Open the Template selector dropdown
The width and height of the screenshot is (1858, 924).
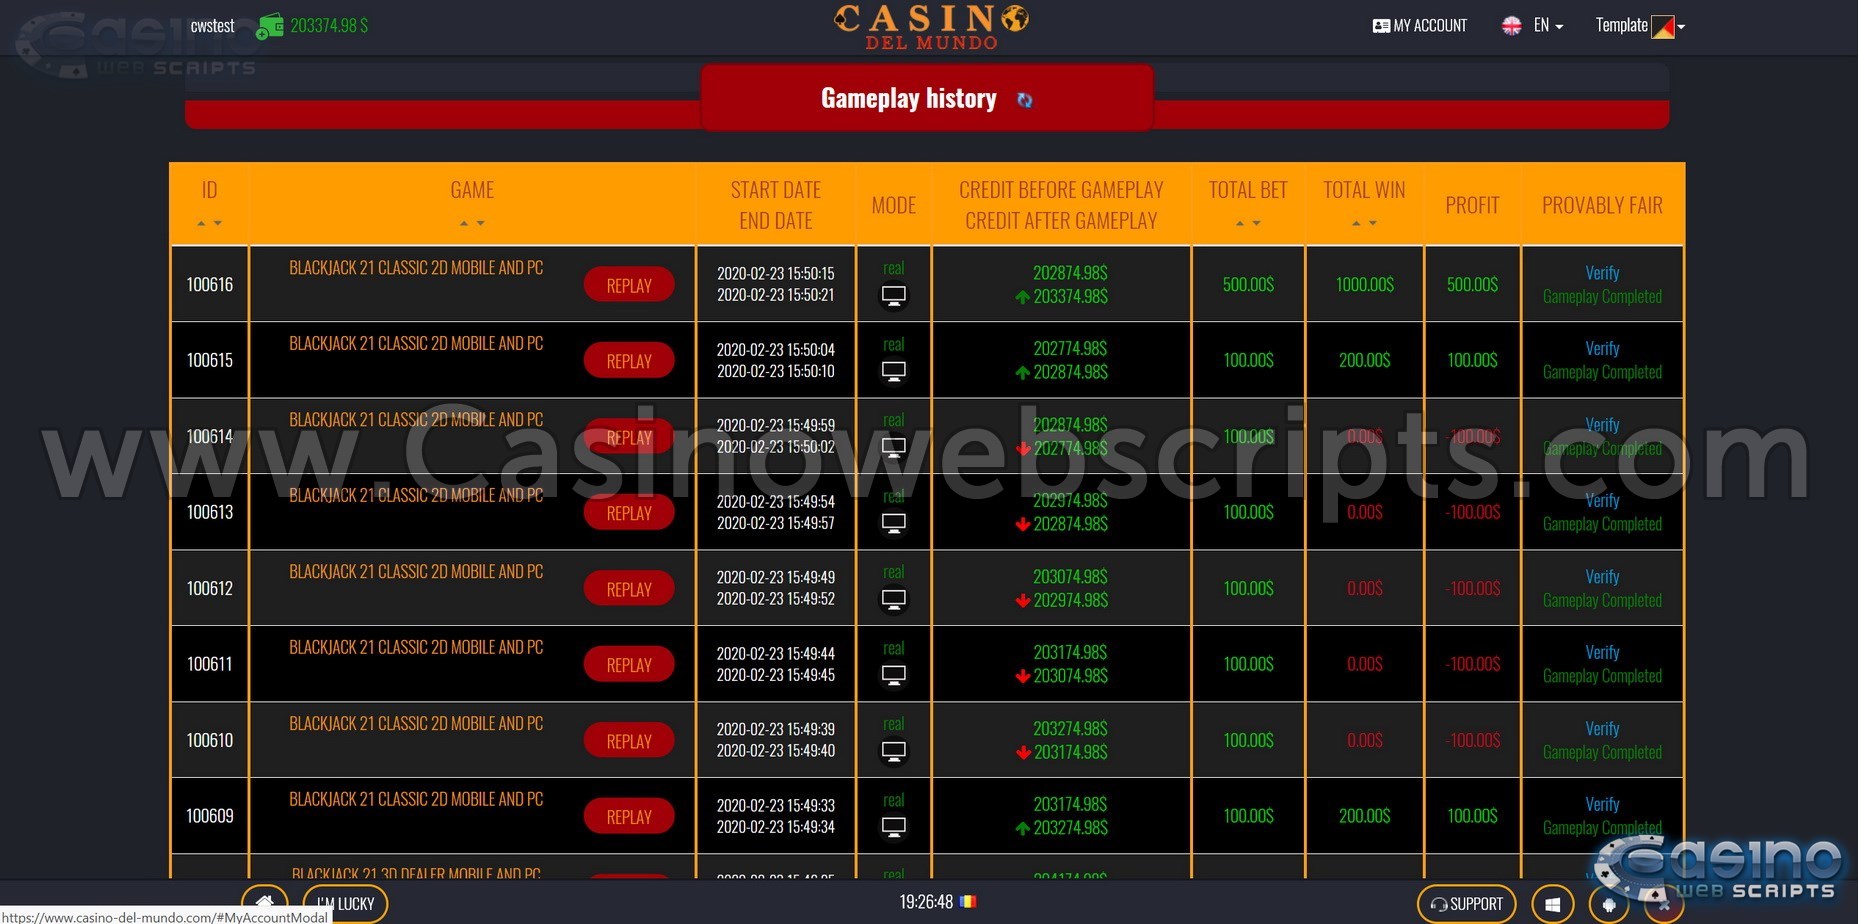(1640, 26)
